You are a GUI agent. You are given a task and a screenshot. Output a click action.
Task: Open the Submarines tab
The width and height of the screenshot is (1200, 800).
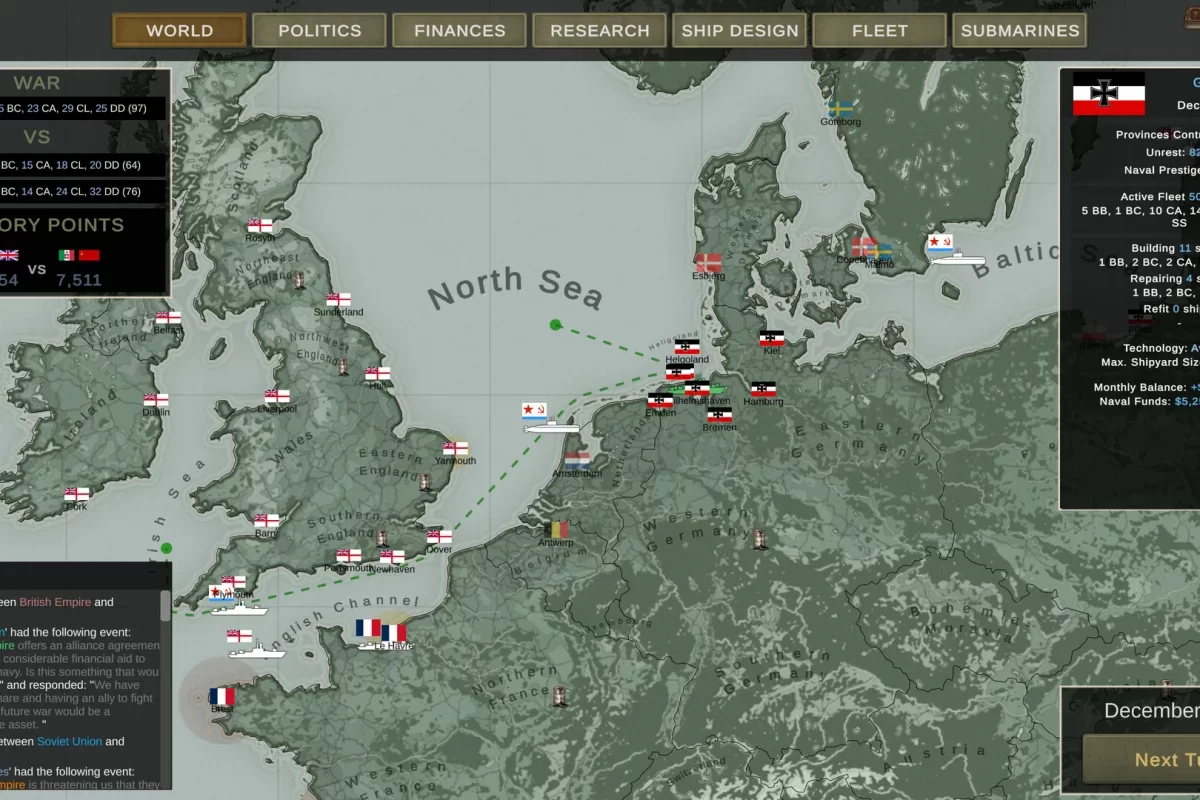point(1019,30)
